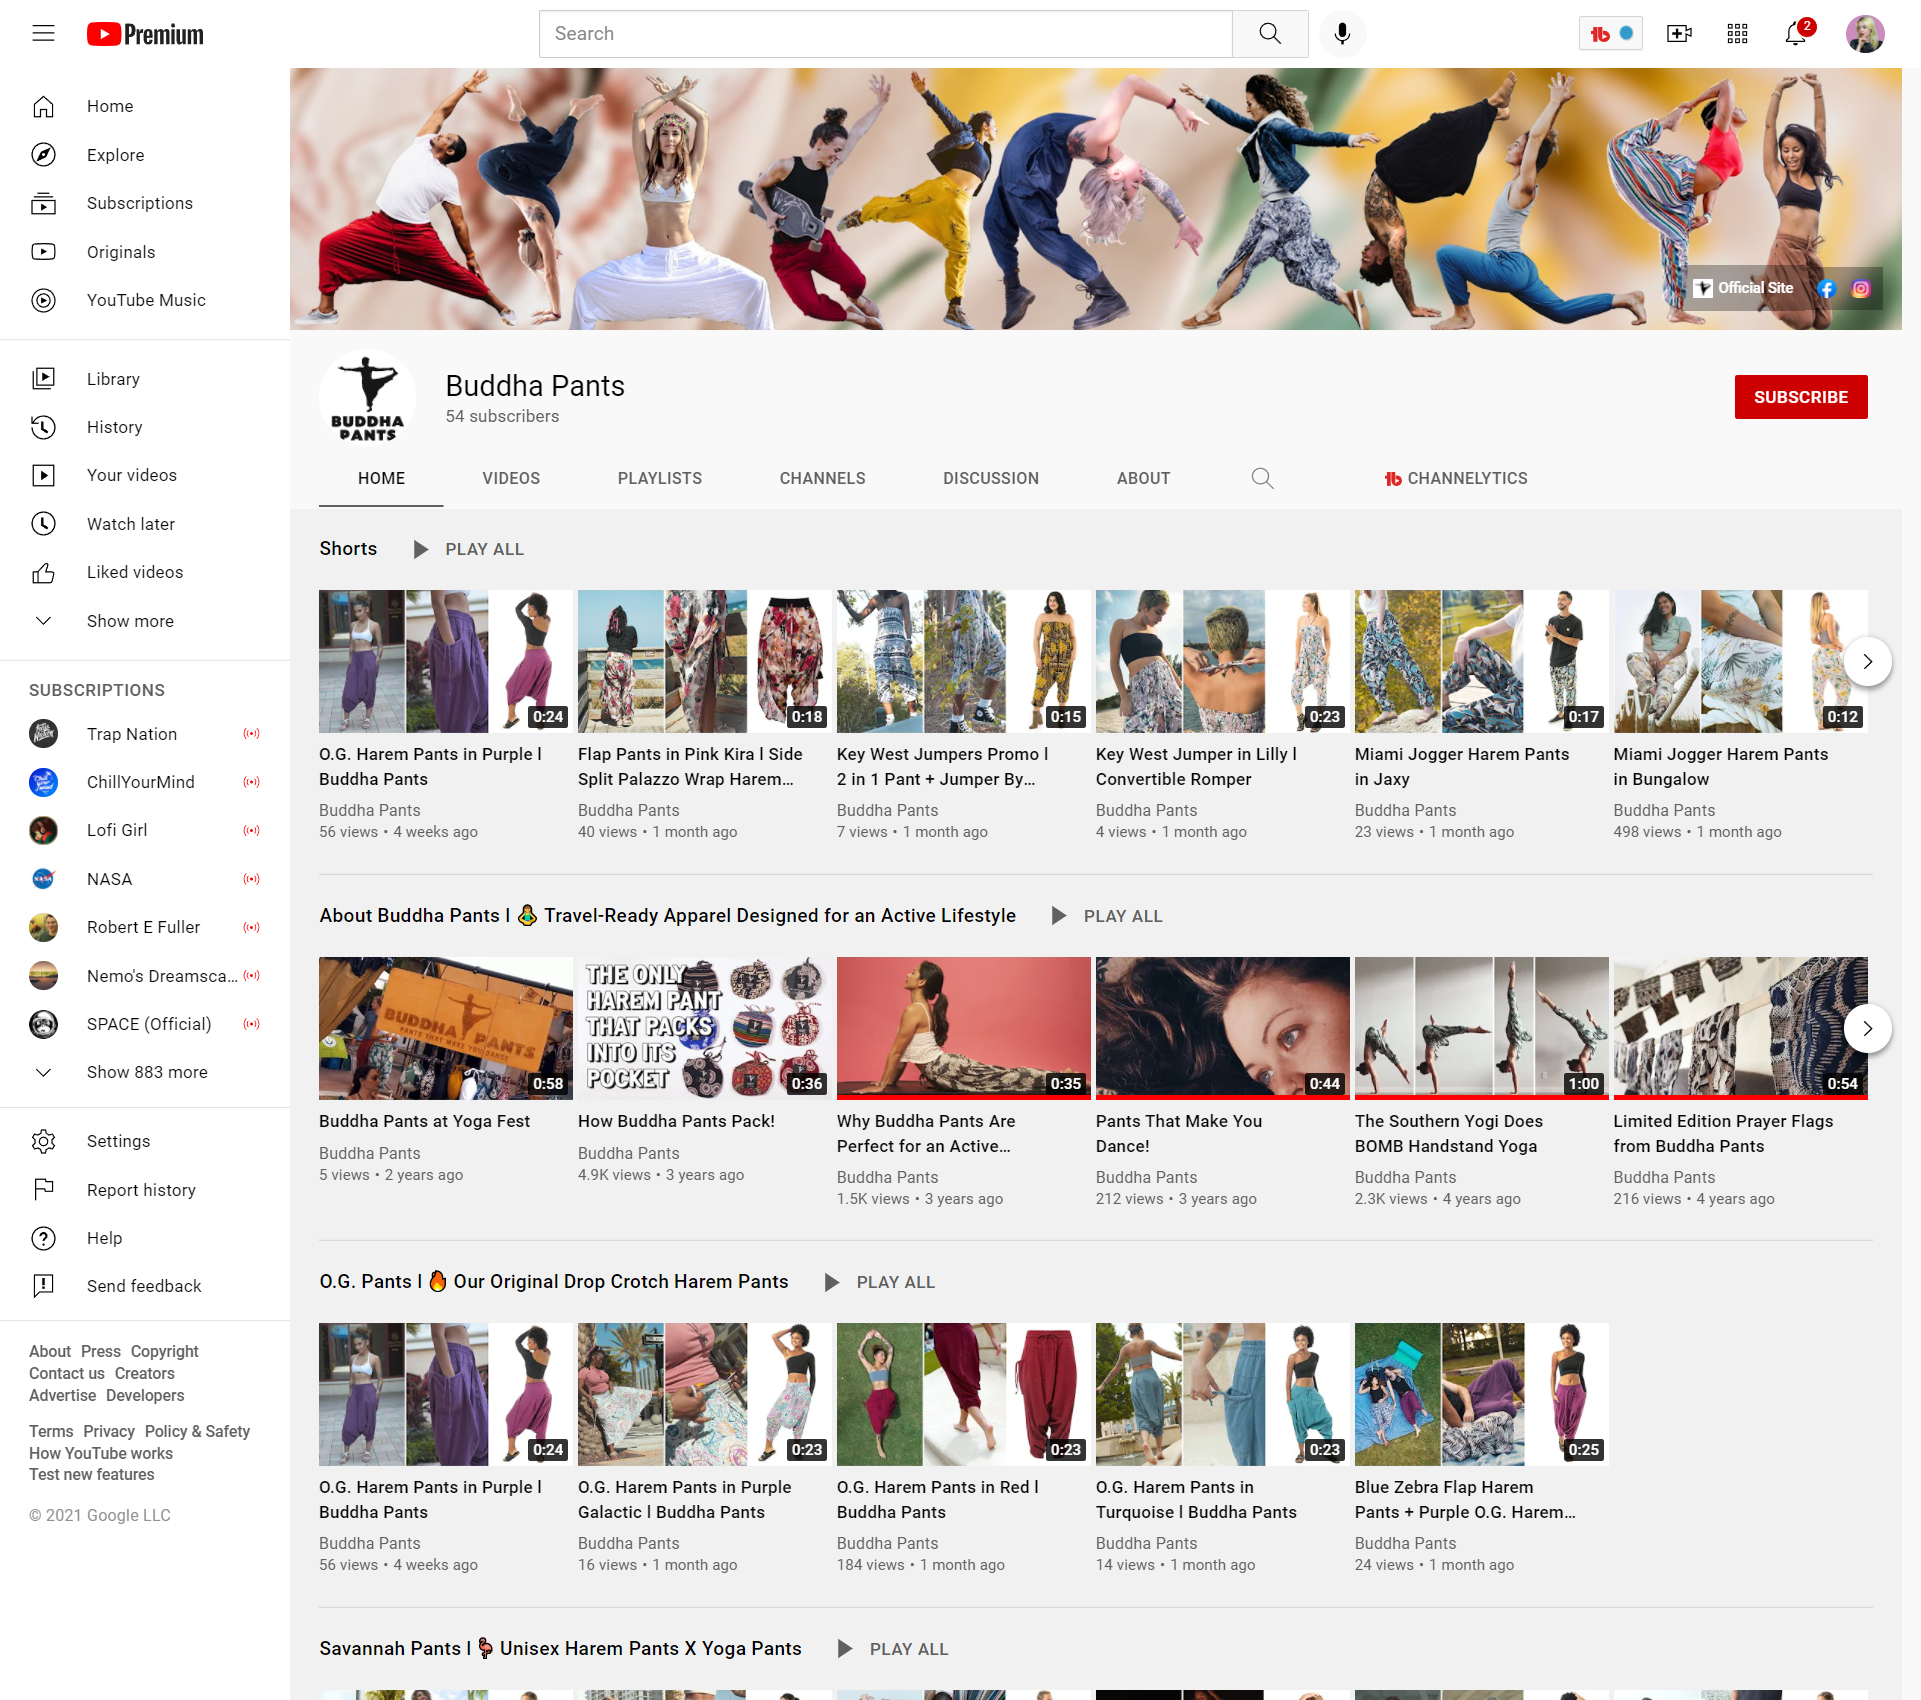The image size is (1921, 1700).
Task: Open the O.G. Harem Pants in Red thumbnail
Action: pyautogui.click(x=963, y=1394)
